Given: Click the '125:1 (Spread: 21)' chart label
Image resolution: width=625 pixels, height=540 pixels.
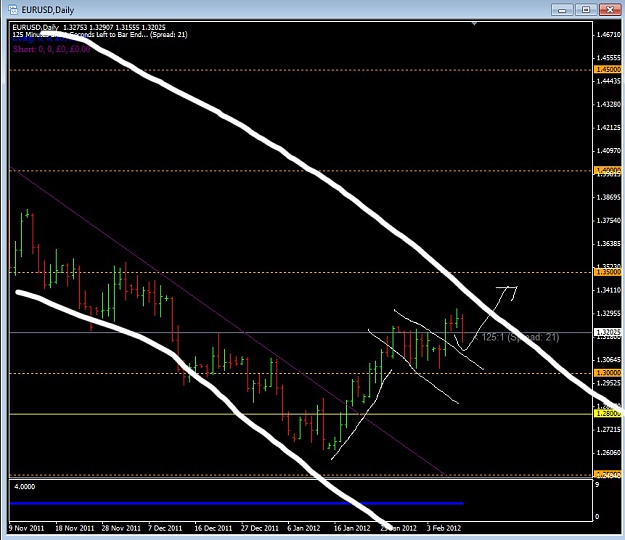Looking at the screenshot, I should coord(520,338).
